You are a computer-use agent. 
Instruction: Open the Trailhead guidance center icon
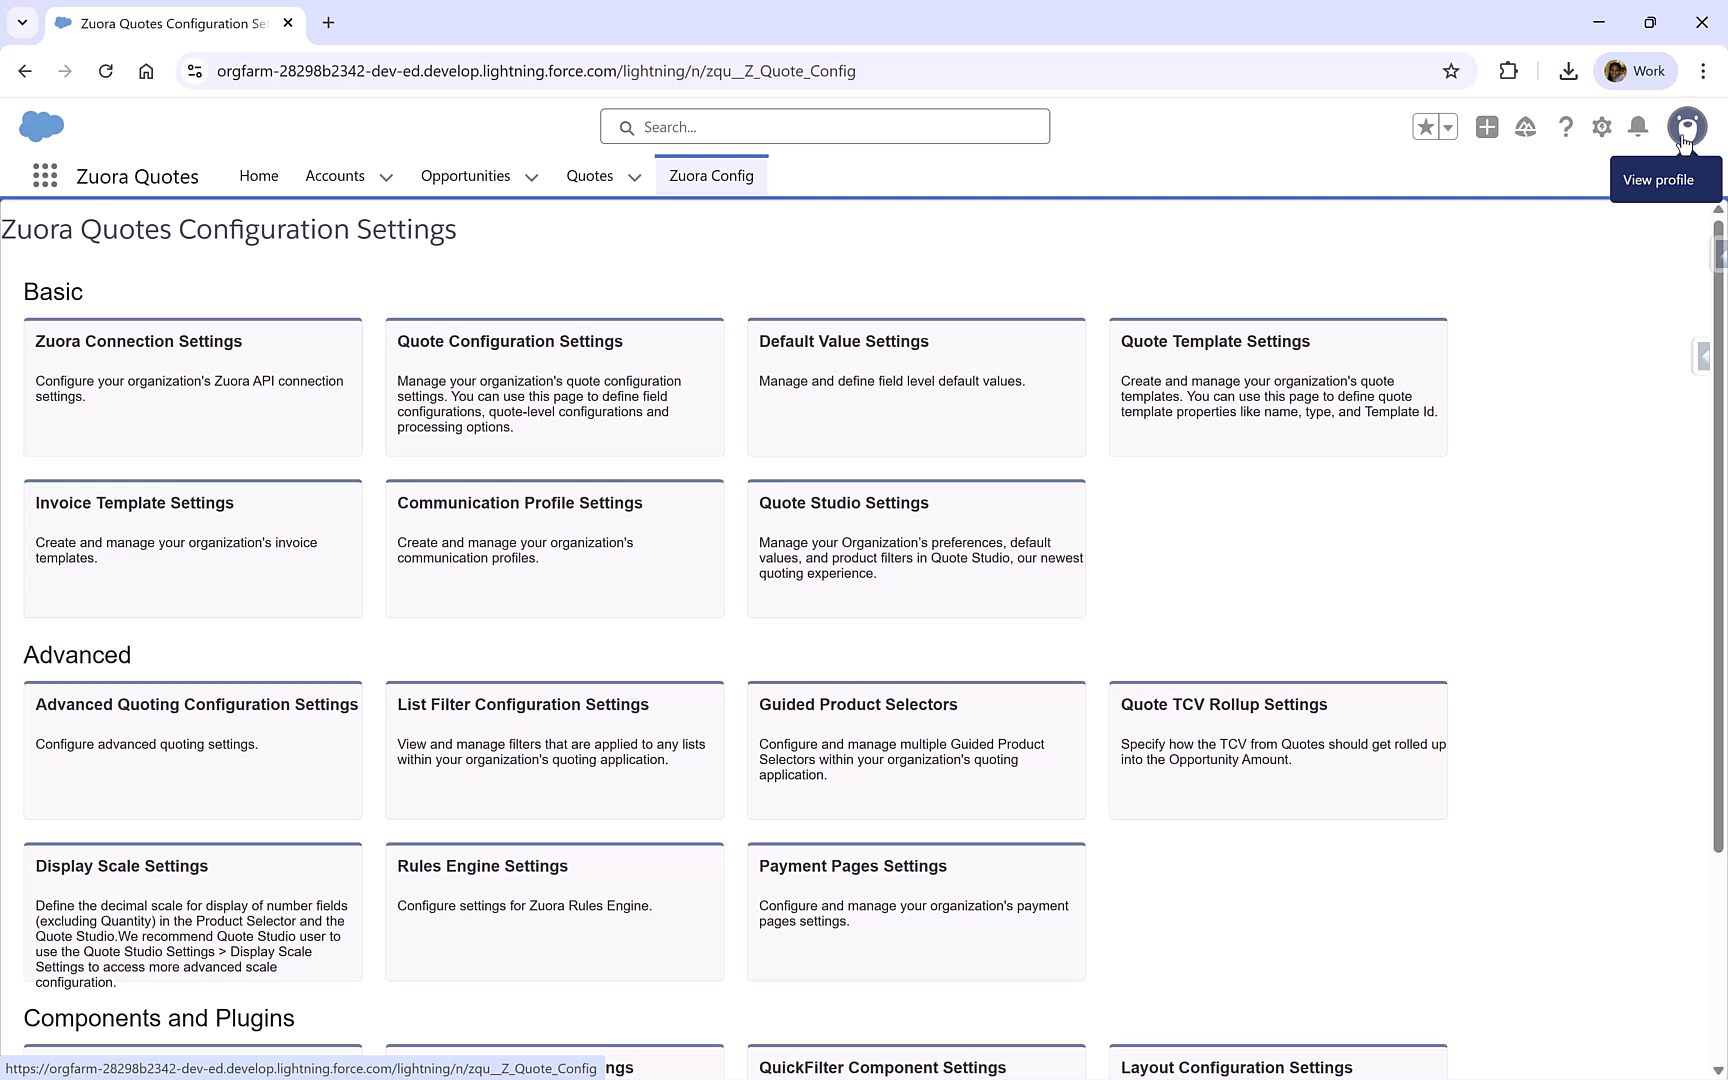coord(1525,127)
